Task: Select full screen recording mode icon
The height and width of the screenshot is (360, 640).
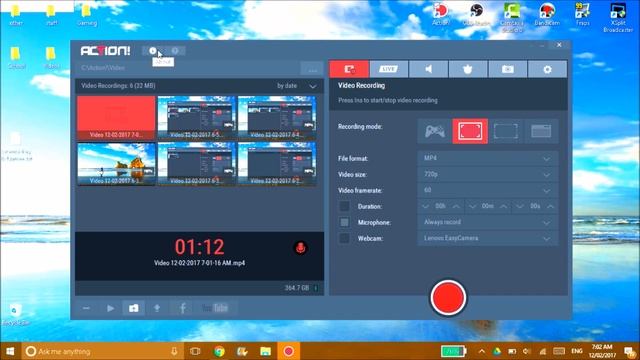Action: coord(470,131)
